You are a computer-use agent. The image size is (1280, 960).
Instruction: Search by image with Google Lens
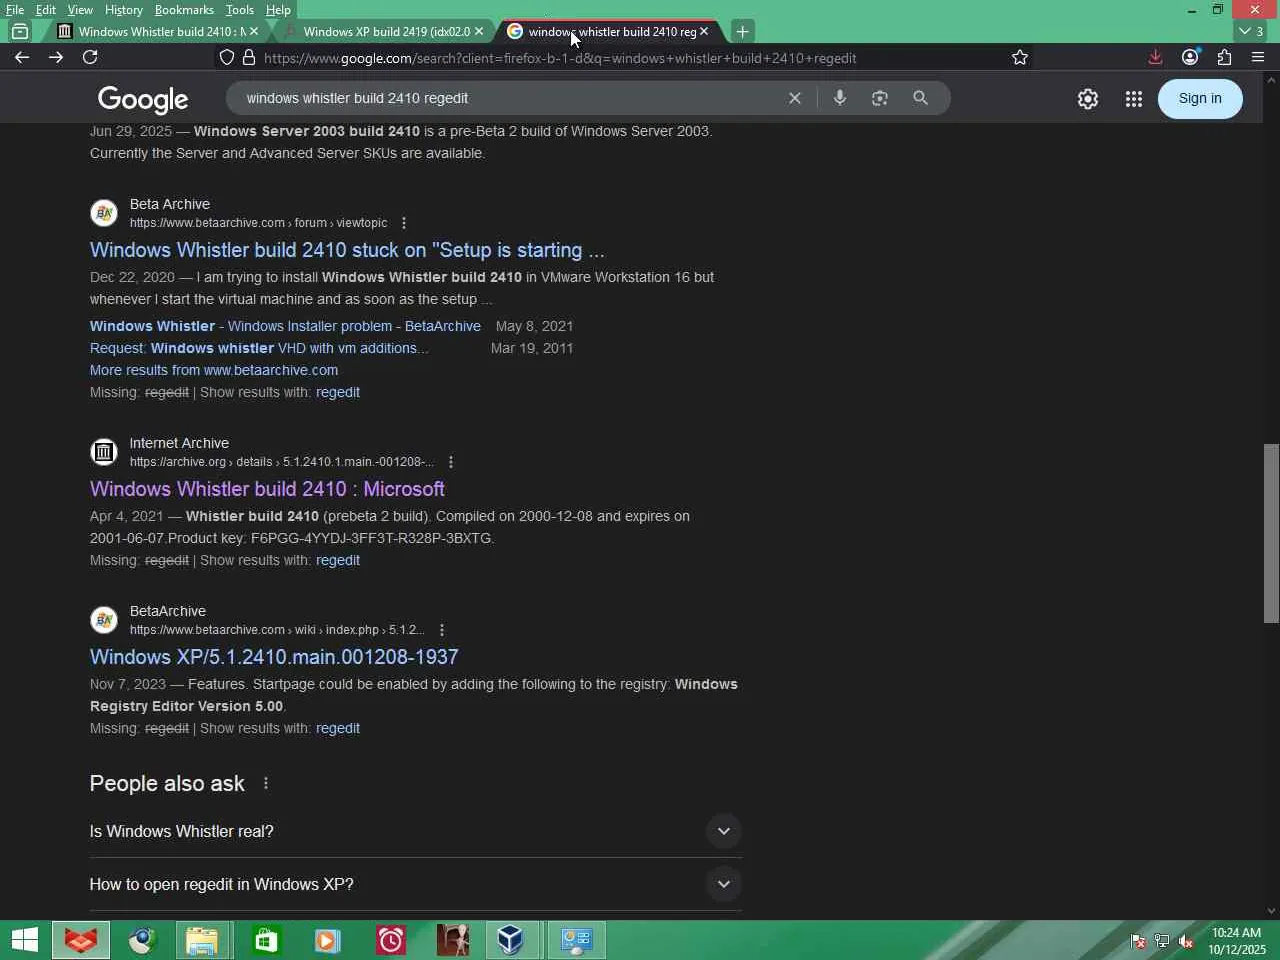(880, 98)
